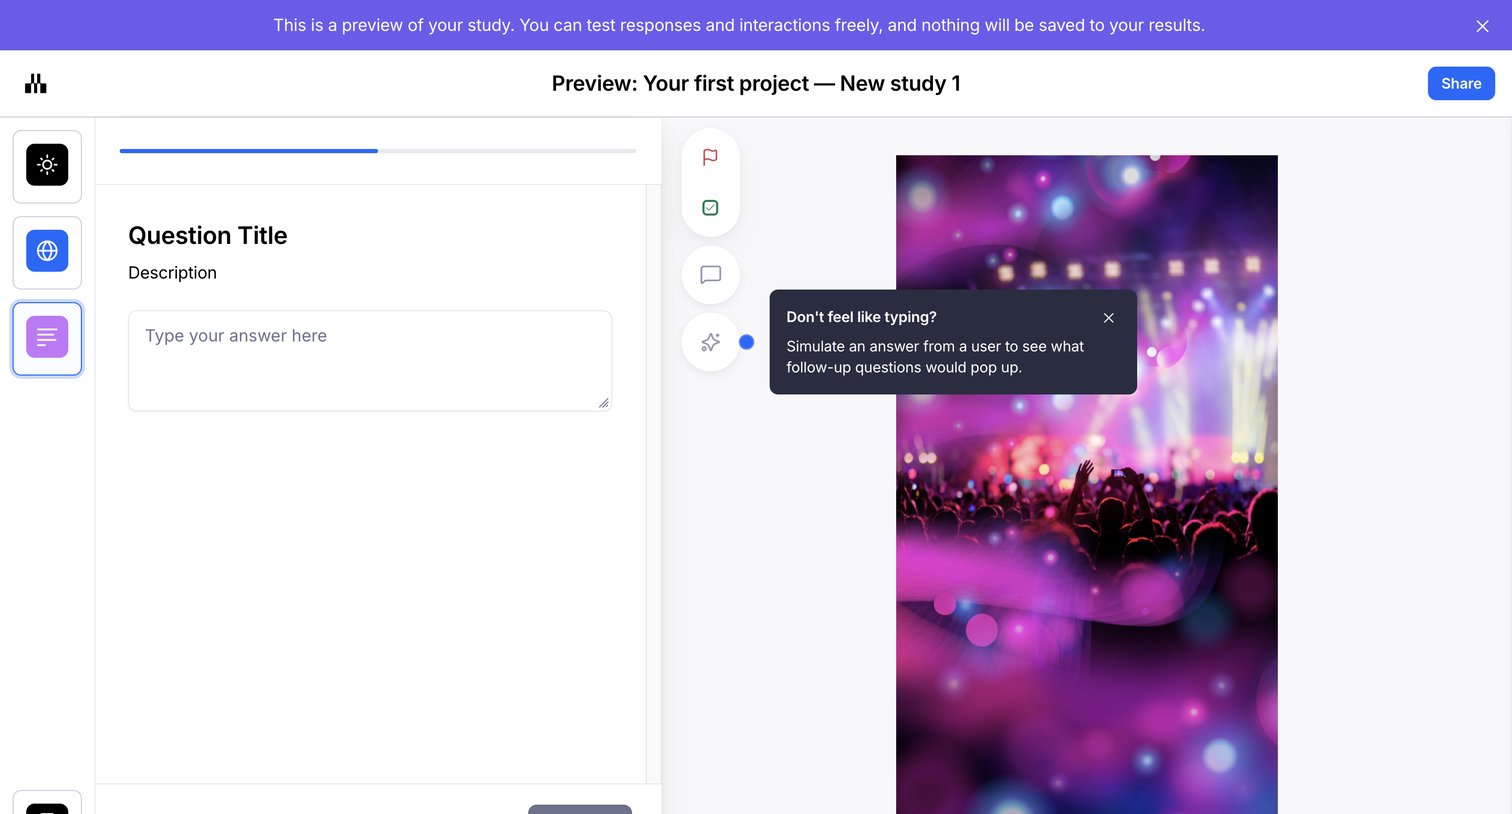Click the concert crowd image
1512x814 pixels.
1087,485
